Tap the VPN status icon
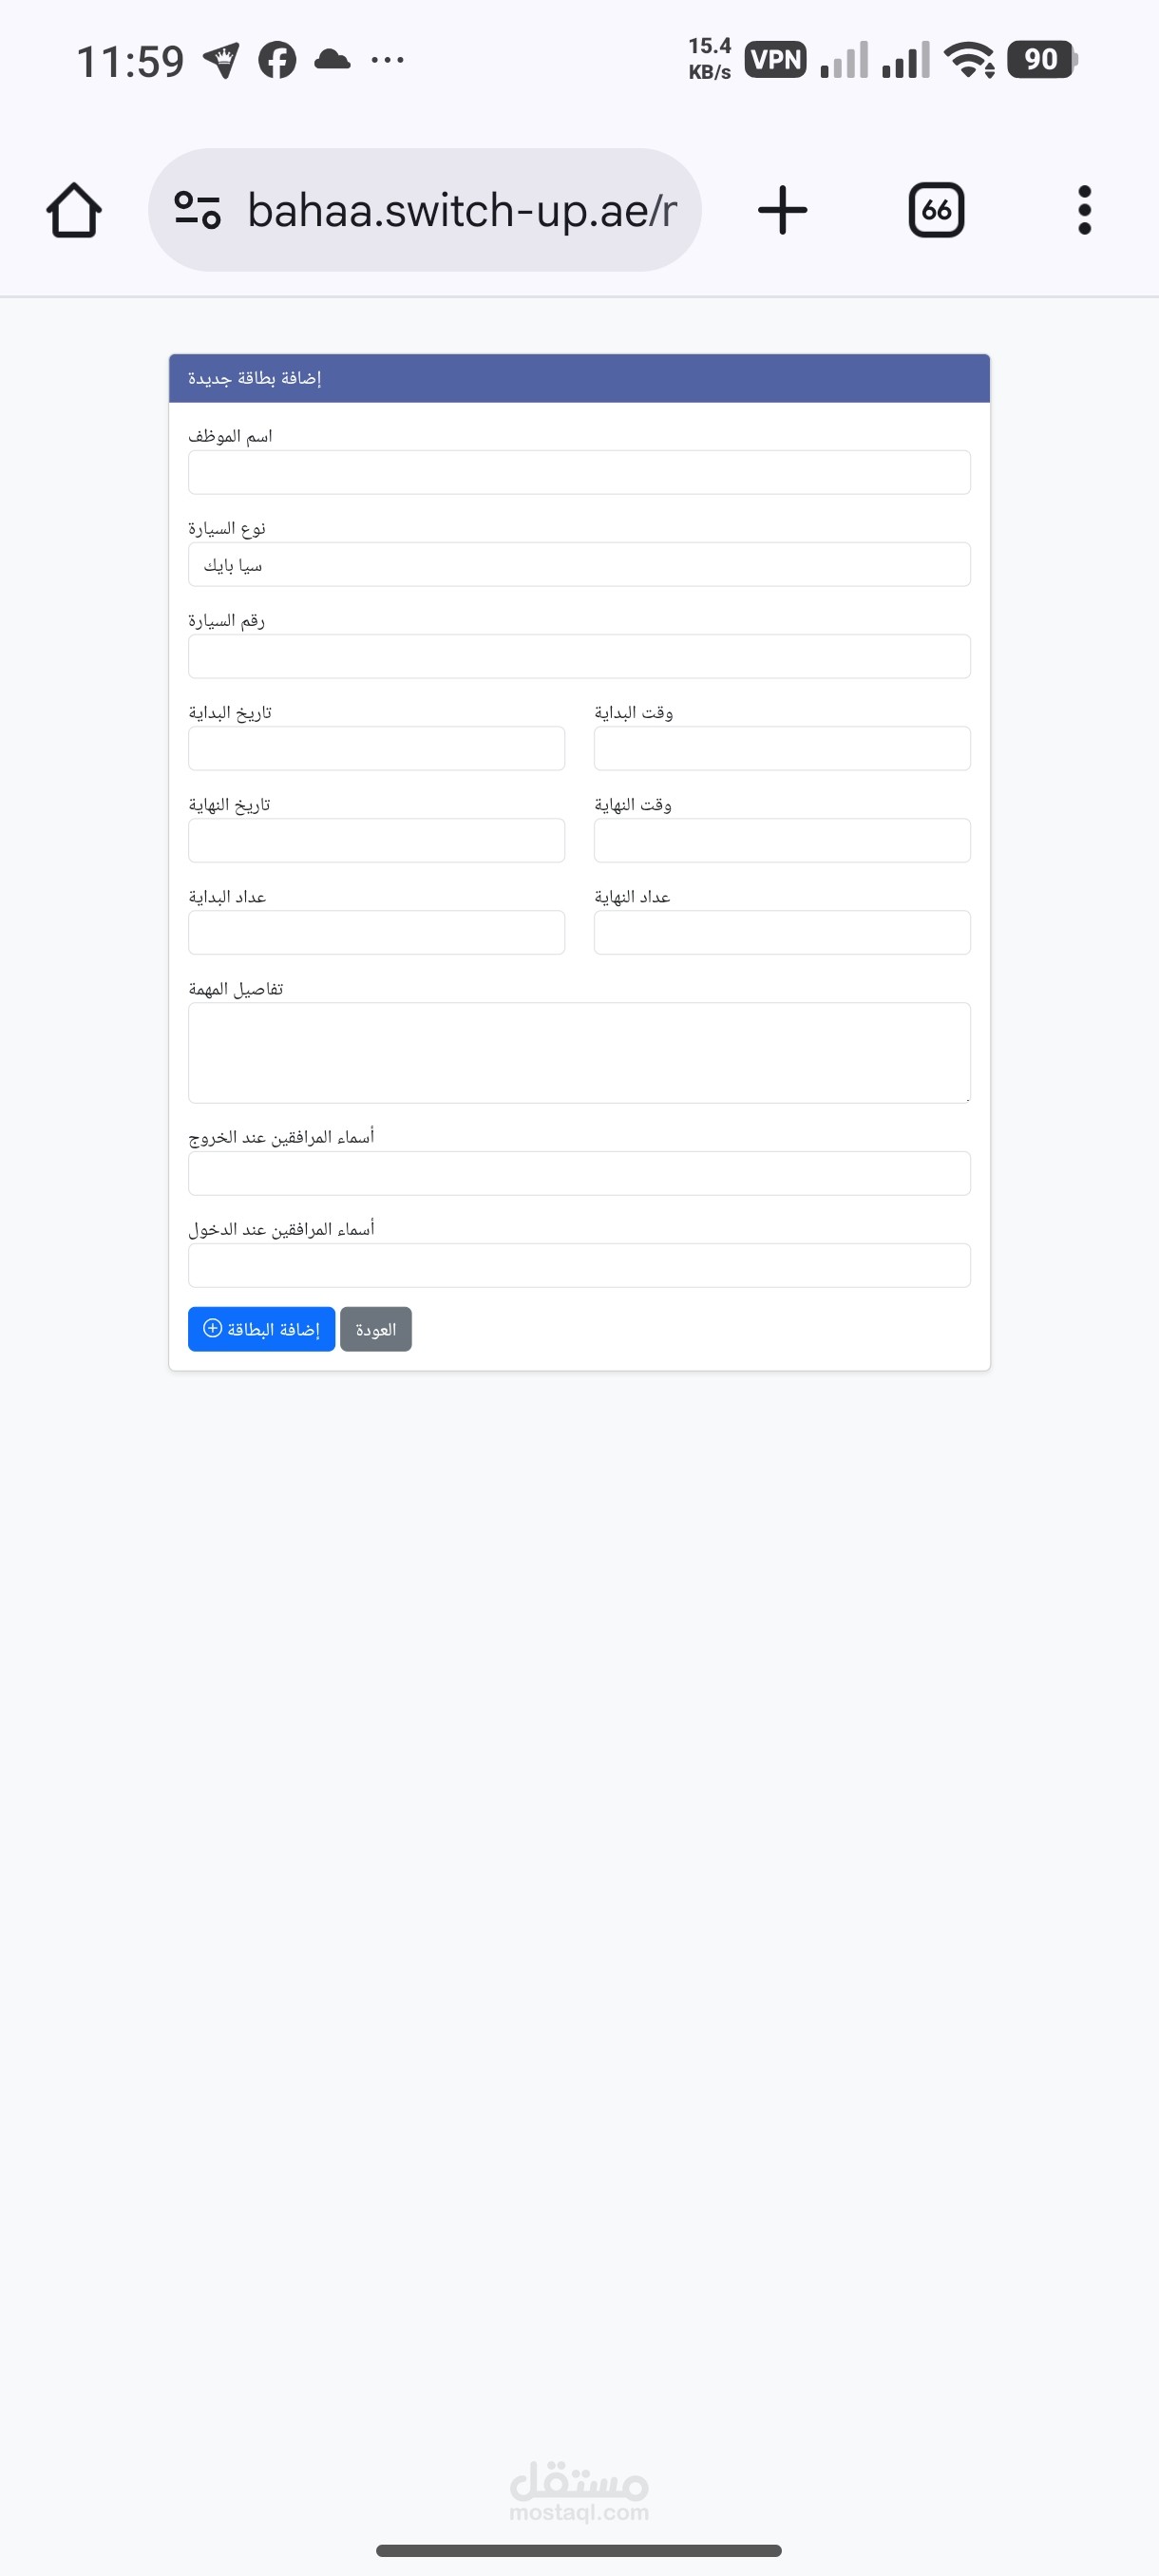Screen dimensions: 1159x2576 pyautogui.click(x=775, y=60)
